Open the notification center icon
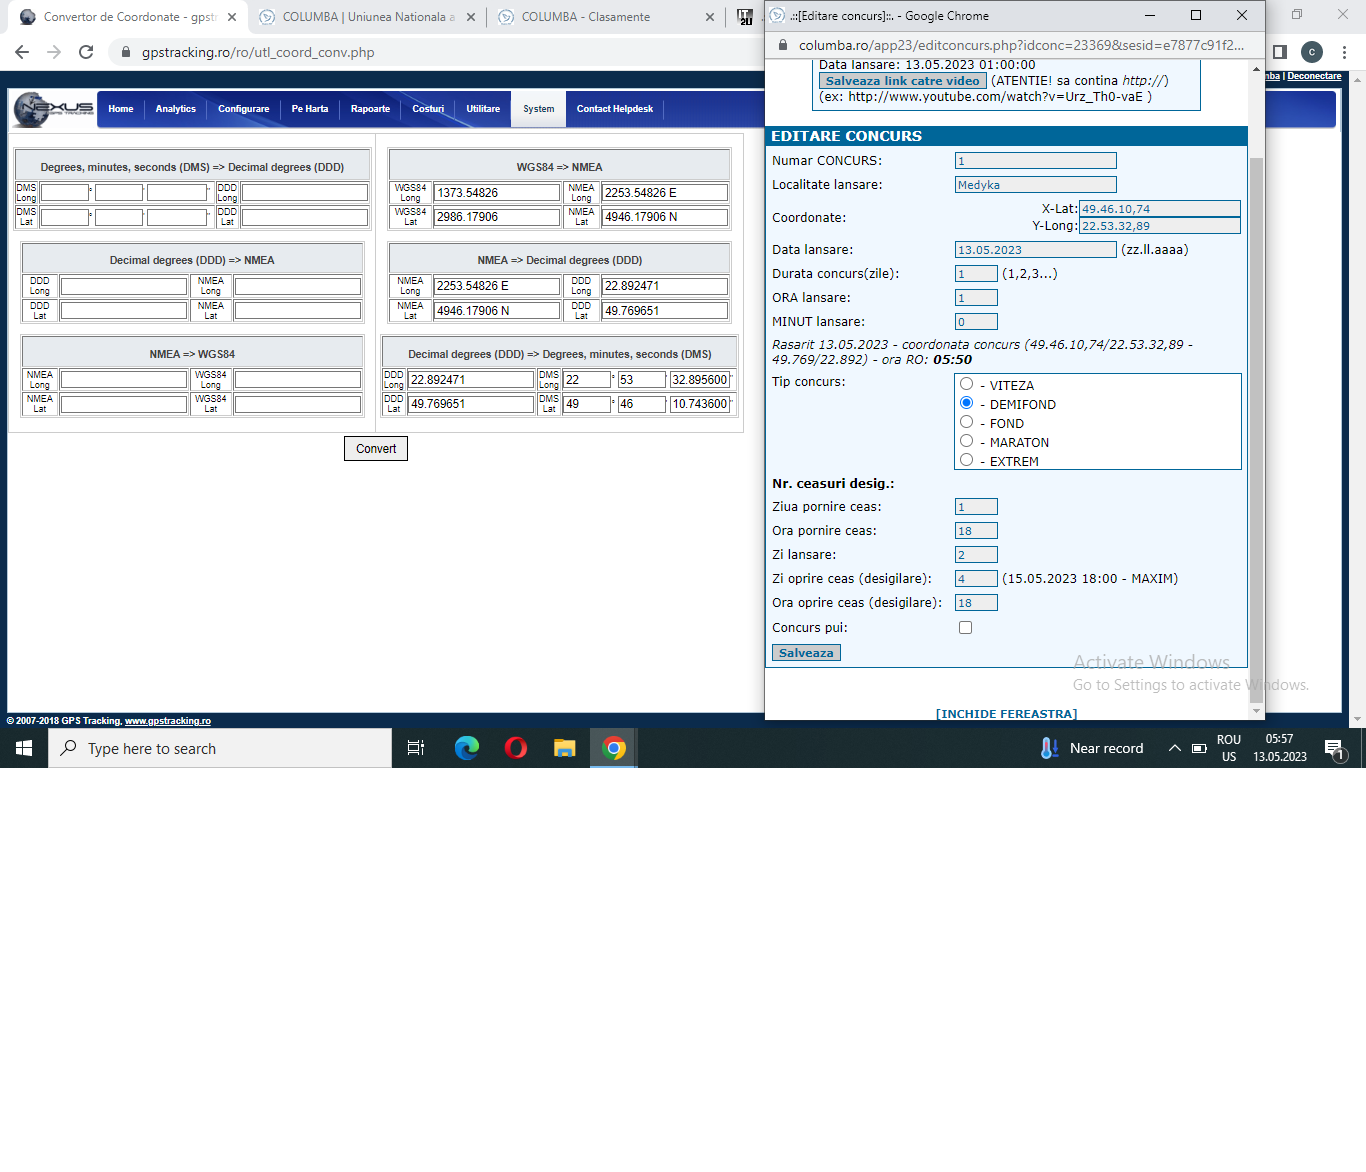Viewport: 1366px width, 1172px height. [x=1334, y=748]
